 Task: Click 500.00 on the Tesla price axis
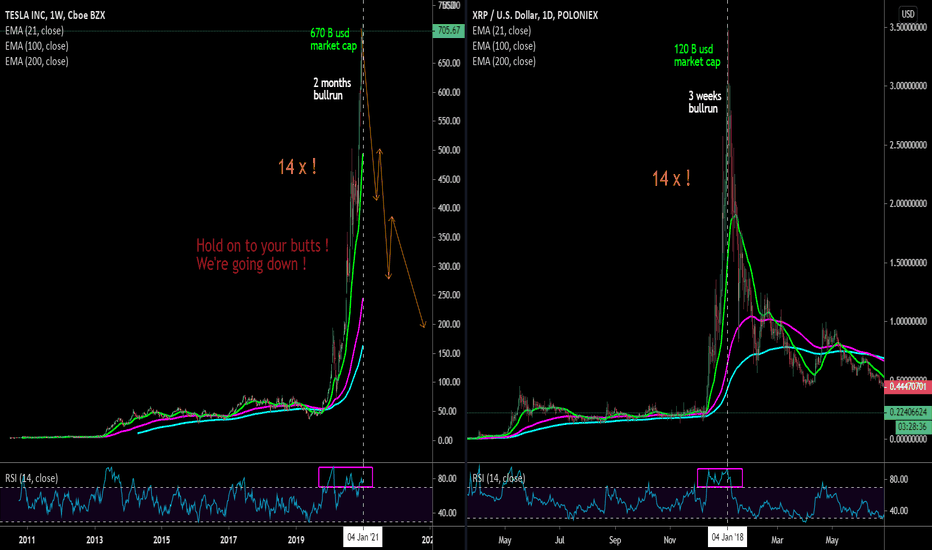click(449, 150)
